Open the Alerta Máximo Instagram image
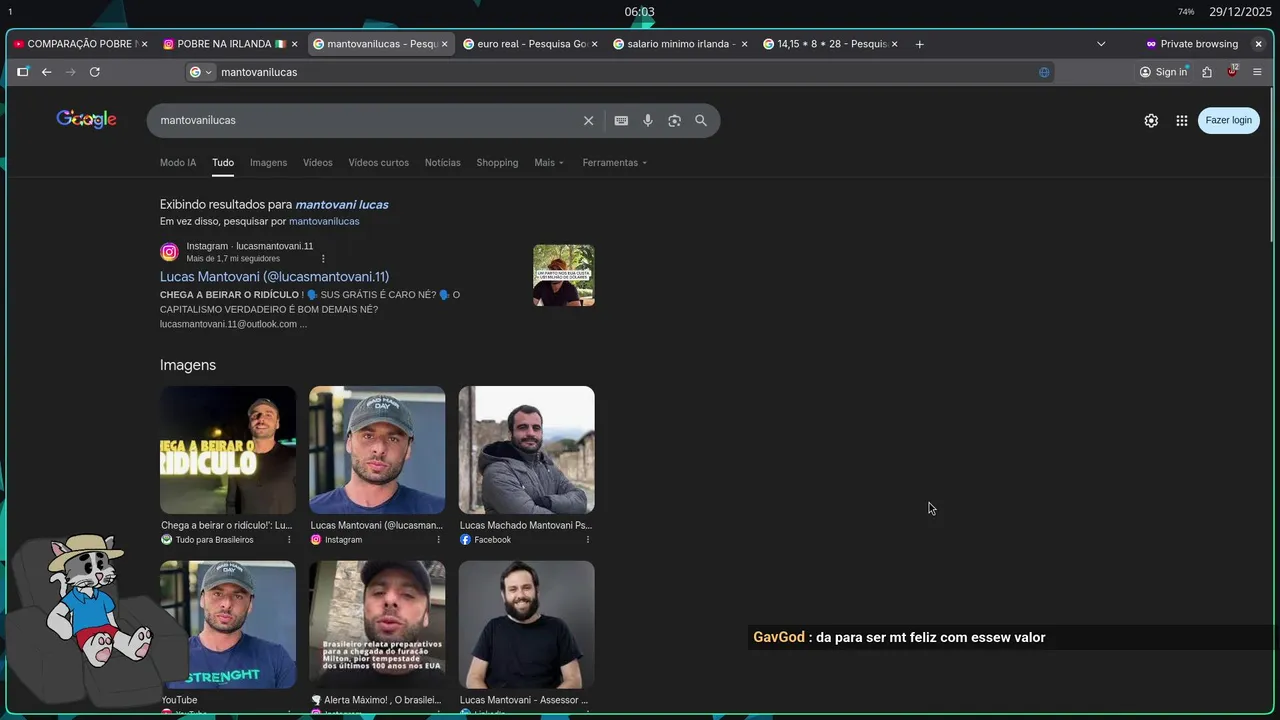This screenshot has width=1280, height=720. [377, 625]
